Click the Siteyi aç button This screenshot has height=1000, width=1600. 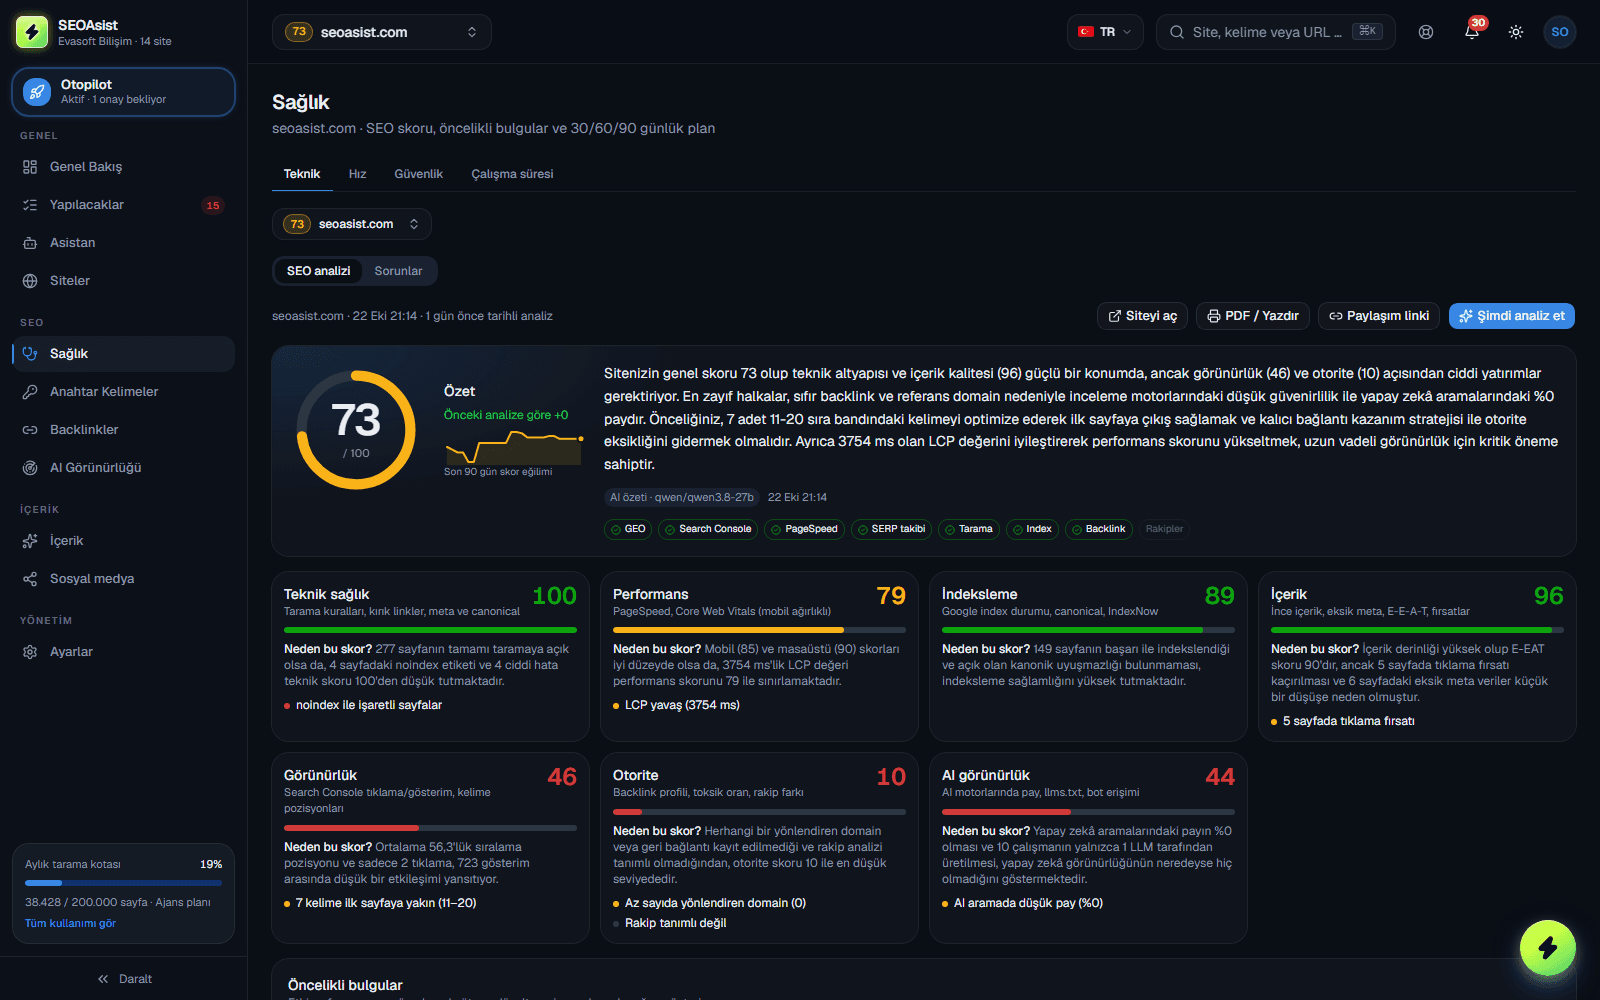(x=1142, y=316)
